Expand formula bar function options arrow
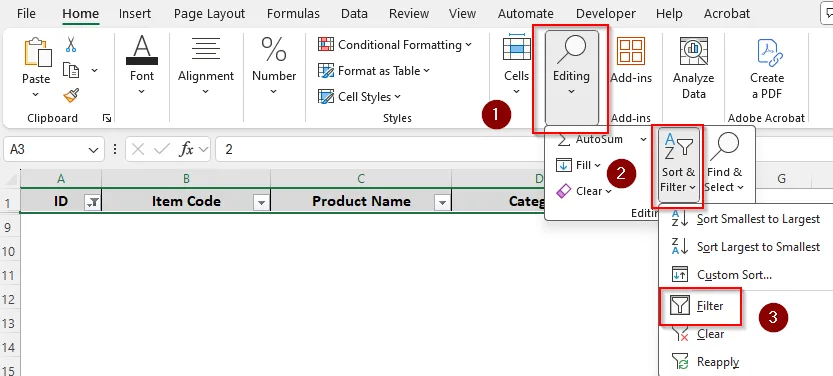This screenshot has height=376, width=833. pos(203,150)
